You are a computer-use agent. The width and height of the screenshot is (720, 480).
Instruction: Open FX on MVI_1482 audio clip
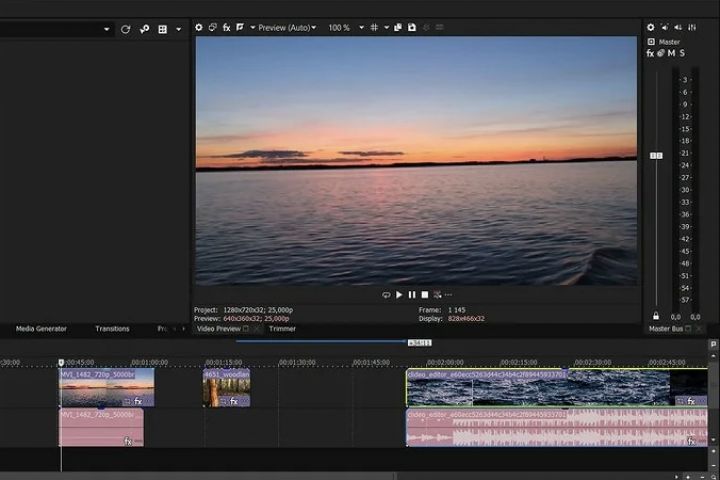[x=128, y=441]
